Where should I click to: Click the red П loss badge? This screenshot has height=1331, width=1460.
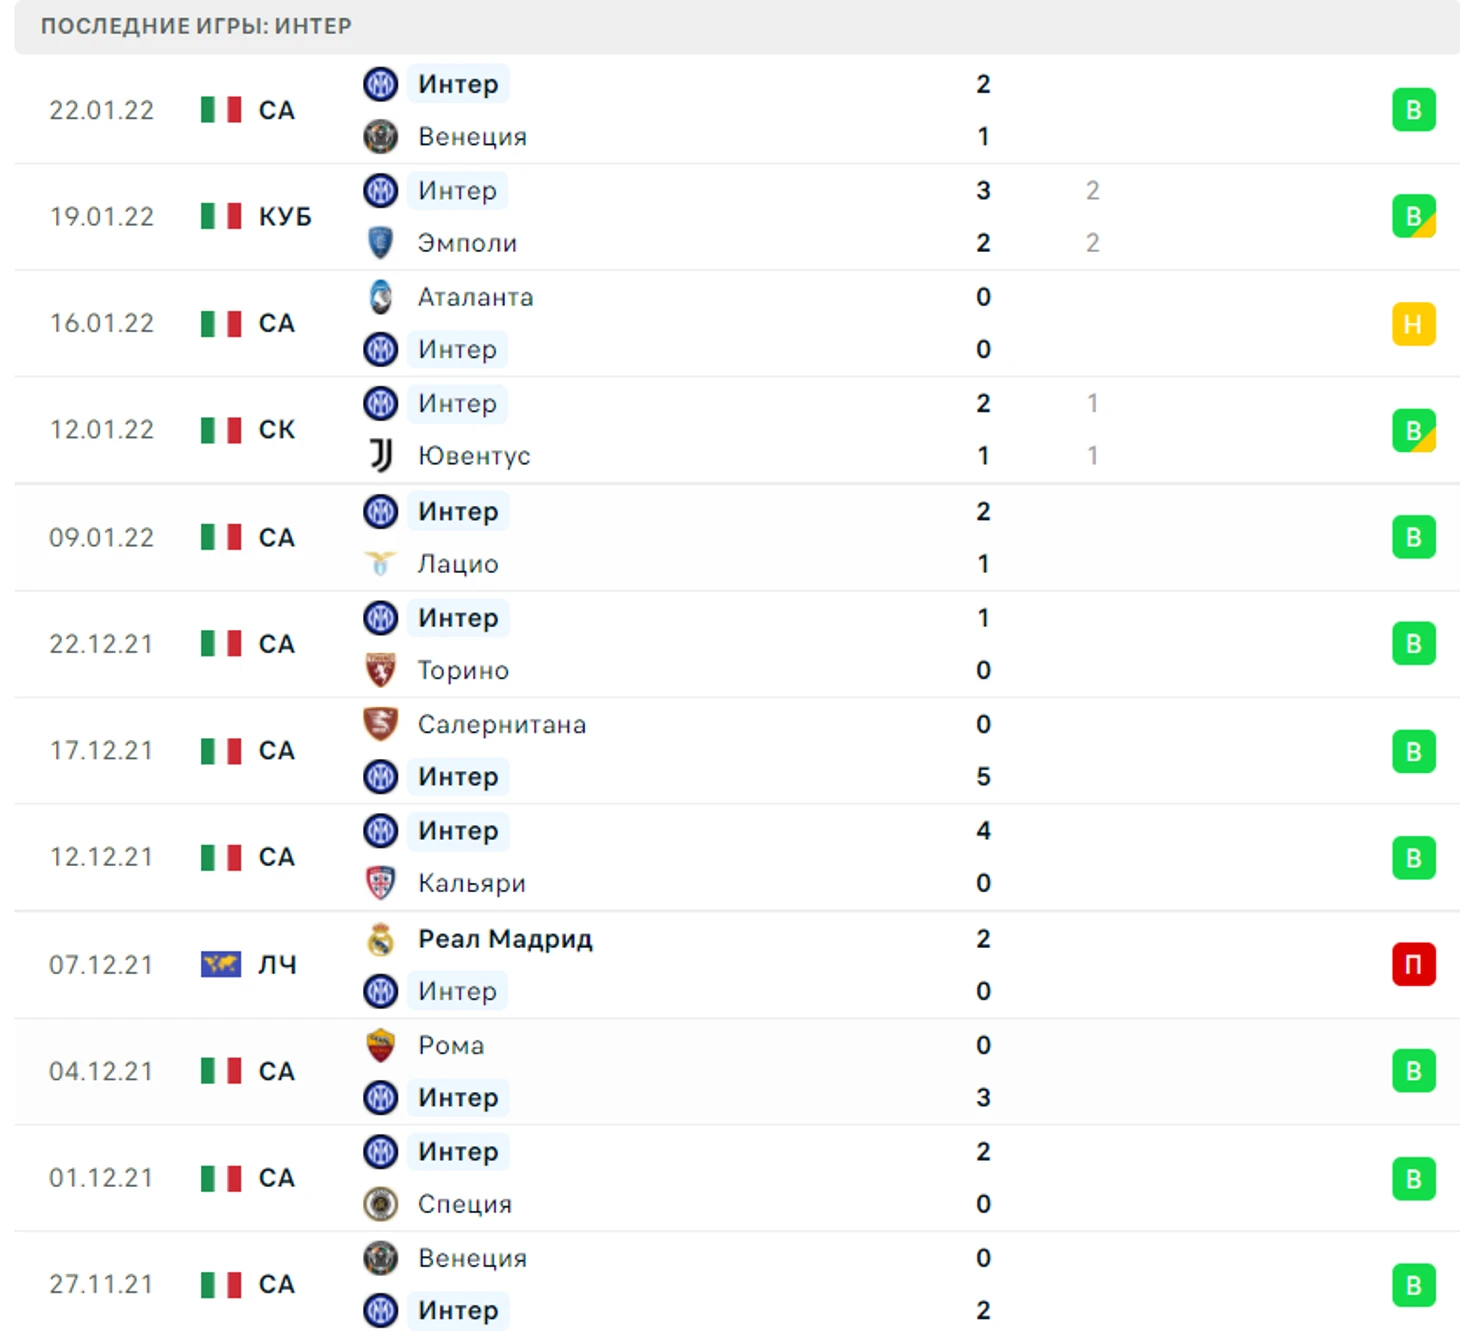tap(1413, 965)
